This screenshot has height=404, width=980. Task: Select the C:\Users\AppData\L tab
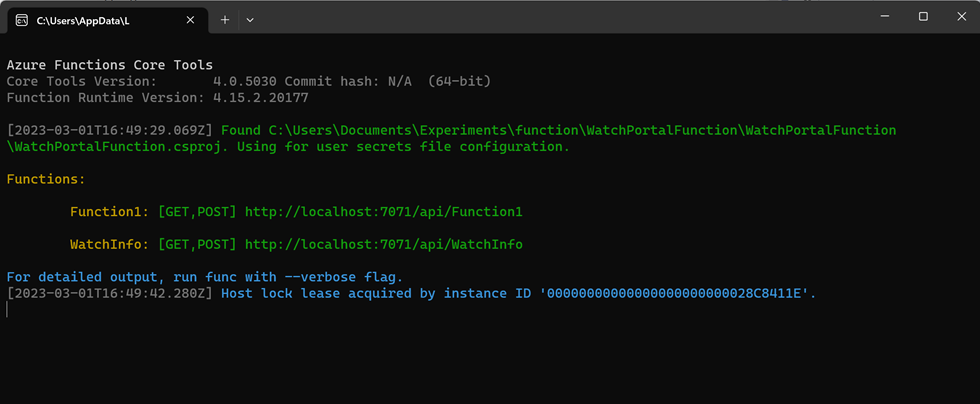click(x=90, y=19)
